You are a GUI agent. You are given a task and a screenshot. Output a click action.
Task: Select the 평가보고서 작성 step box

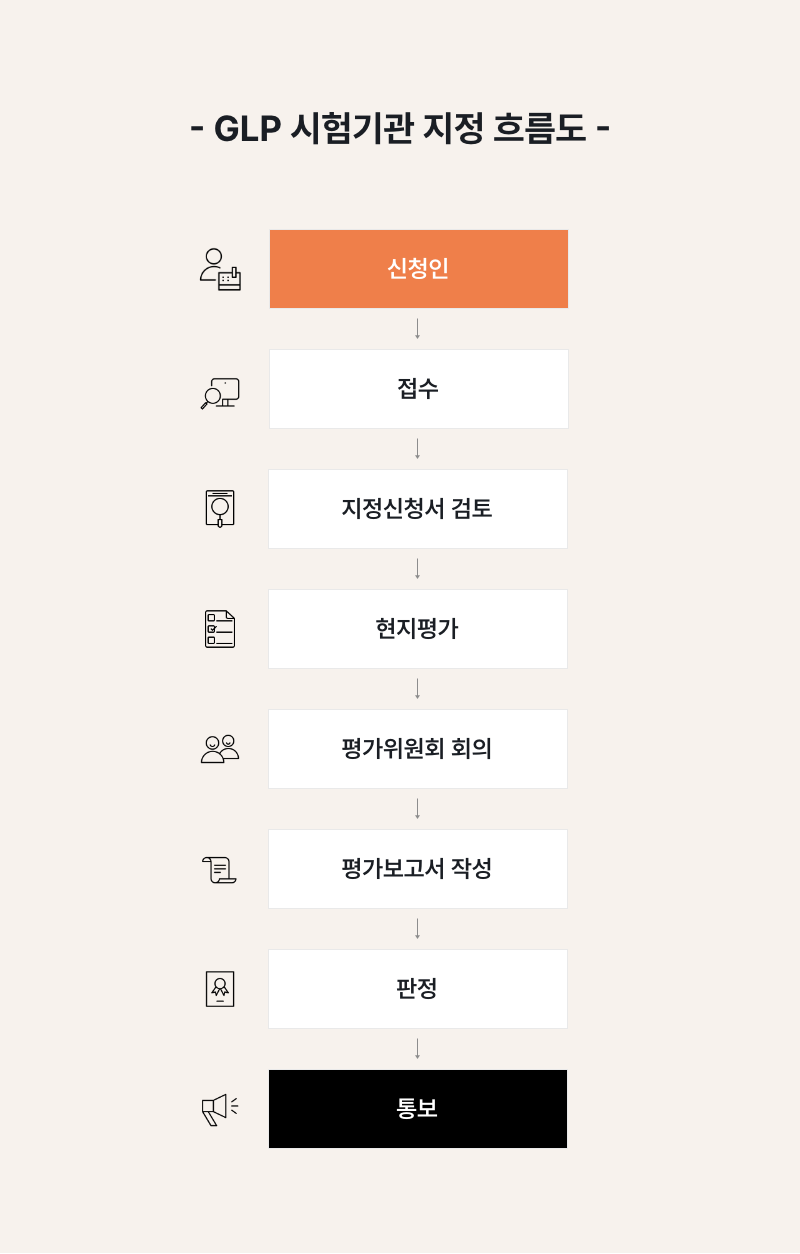[x=418, y=869]
